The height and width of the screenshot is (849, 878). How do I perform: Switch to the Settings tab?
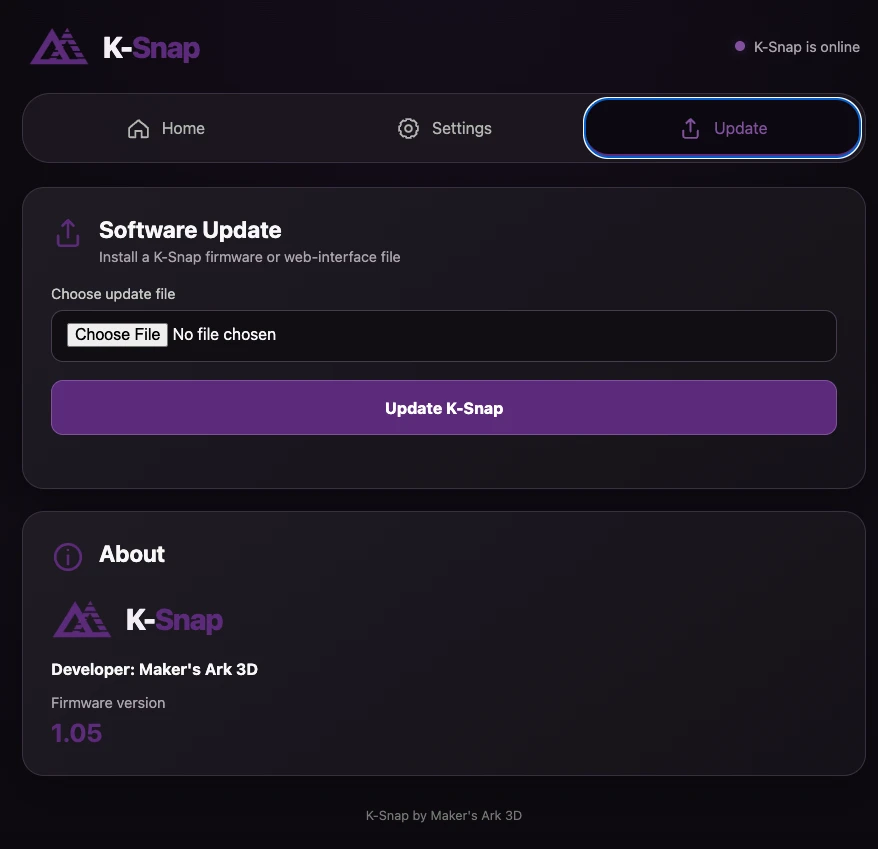coord(444,128)
